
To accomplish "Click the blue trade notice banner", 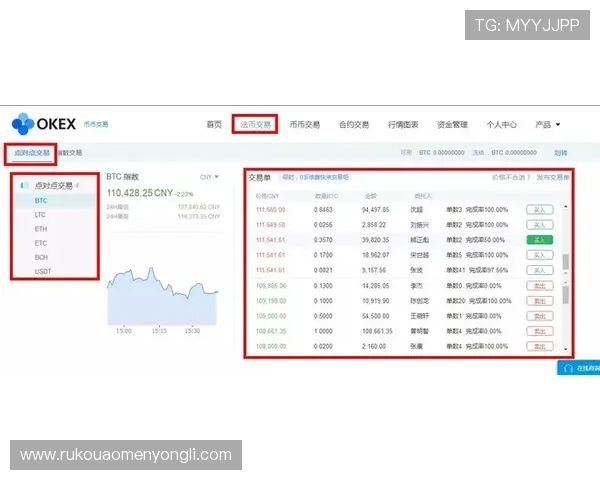I will click(x=315, y=177).
